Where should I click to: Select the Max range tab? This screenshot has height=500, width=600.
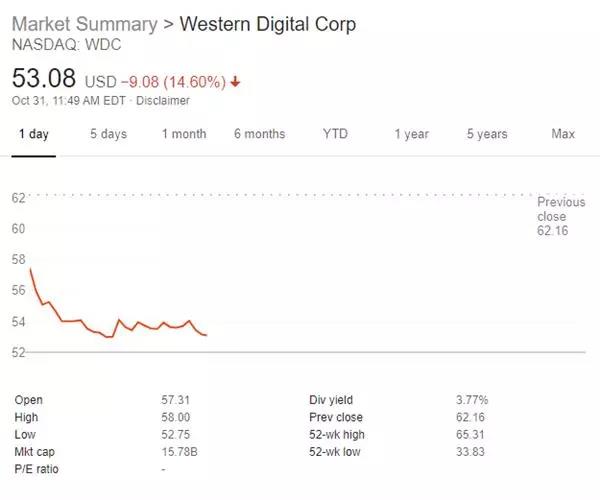(x=563, y=134)
